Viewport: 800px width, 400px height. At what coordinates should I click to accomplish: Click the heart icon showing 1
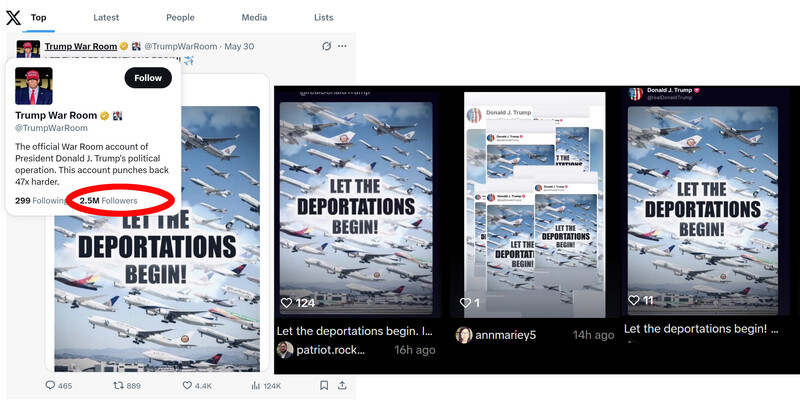pos(465,303)
